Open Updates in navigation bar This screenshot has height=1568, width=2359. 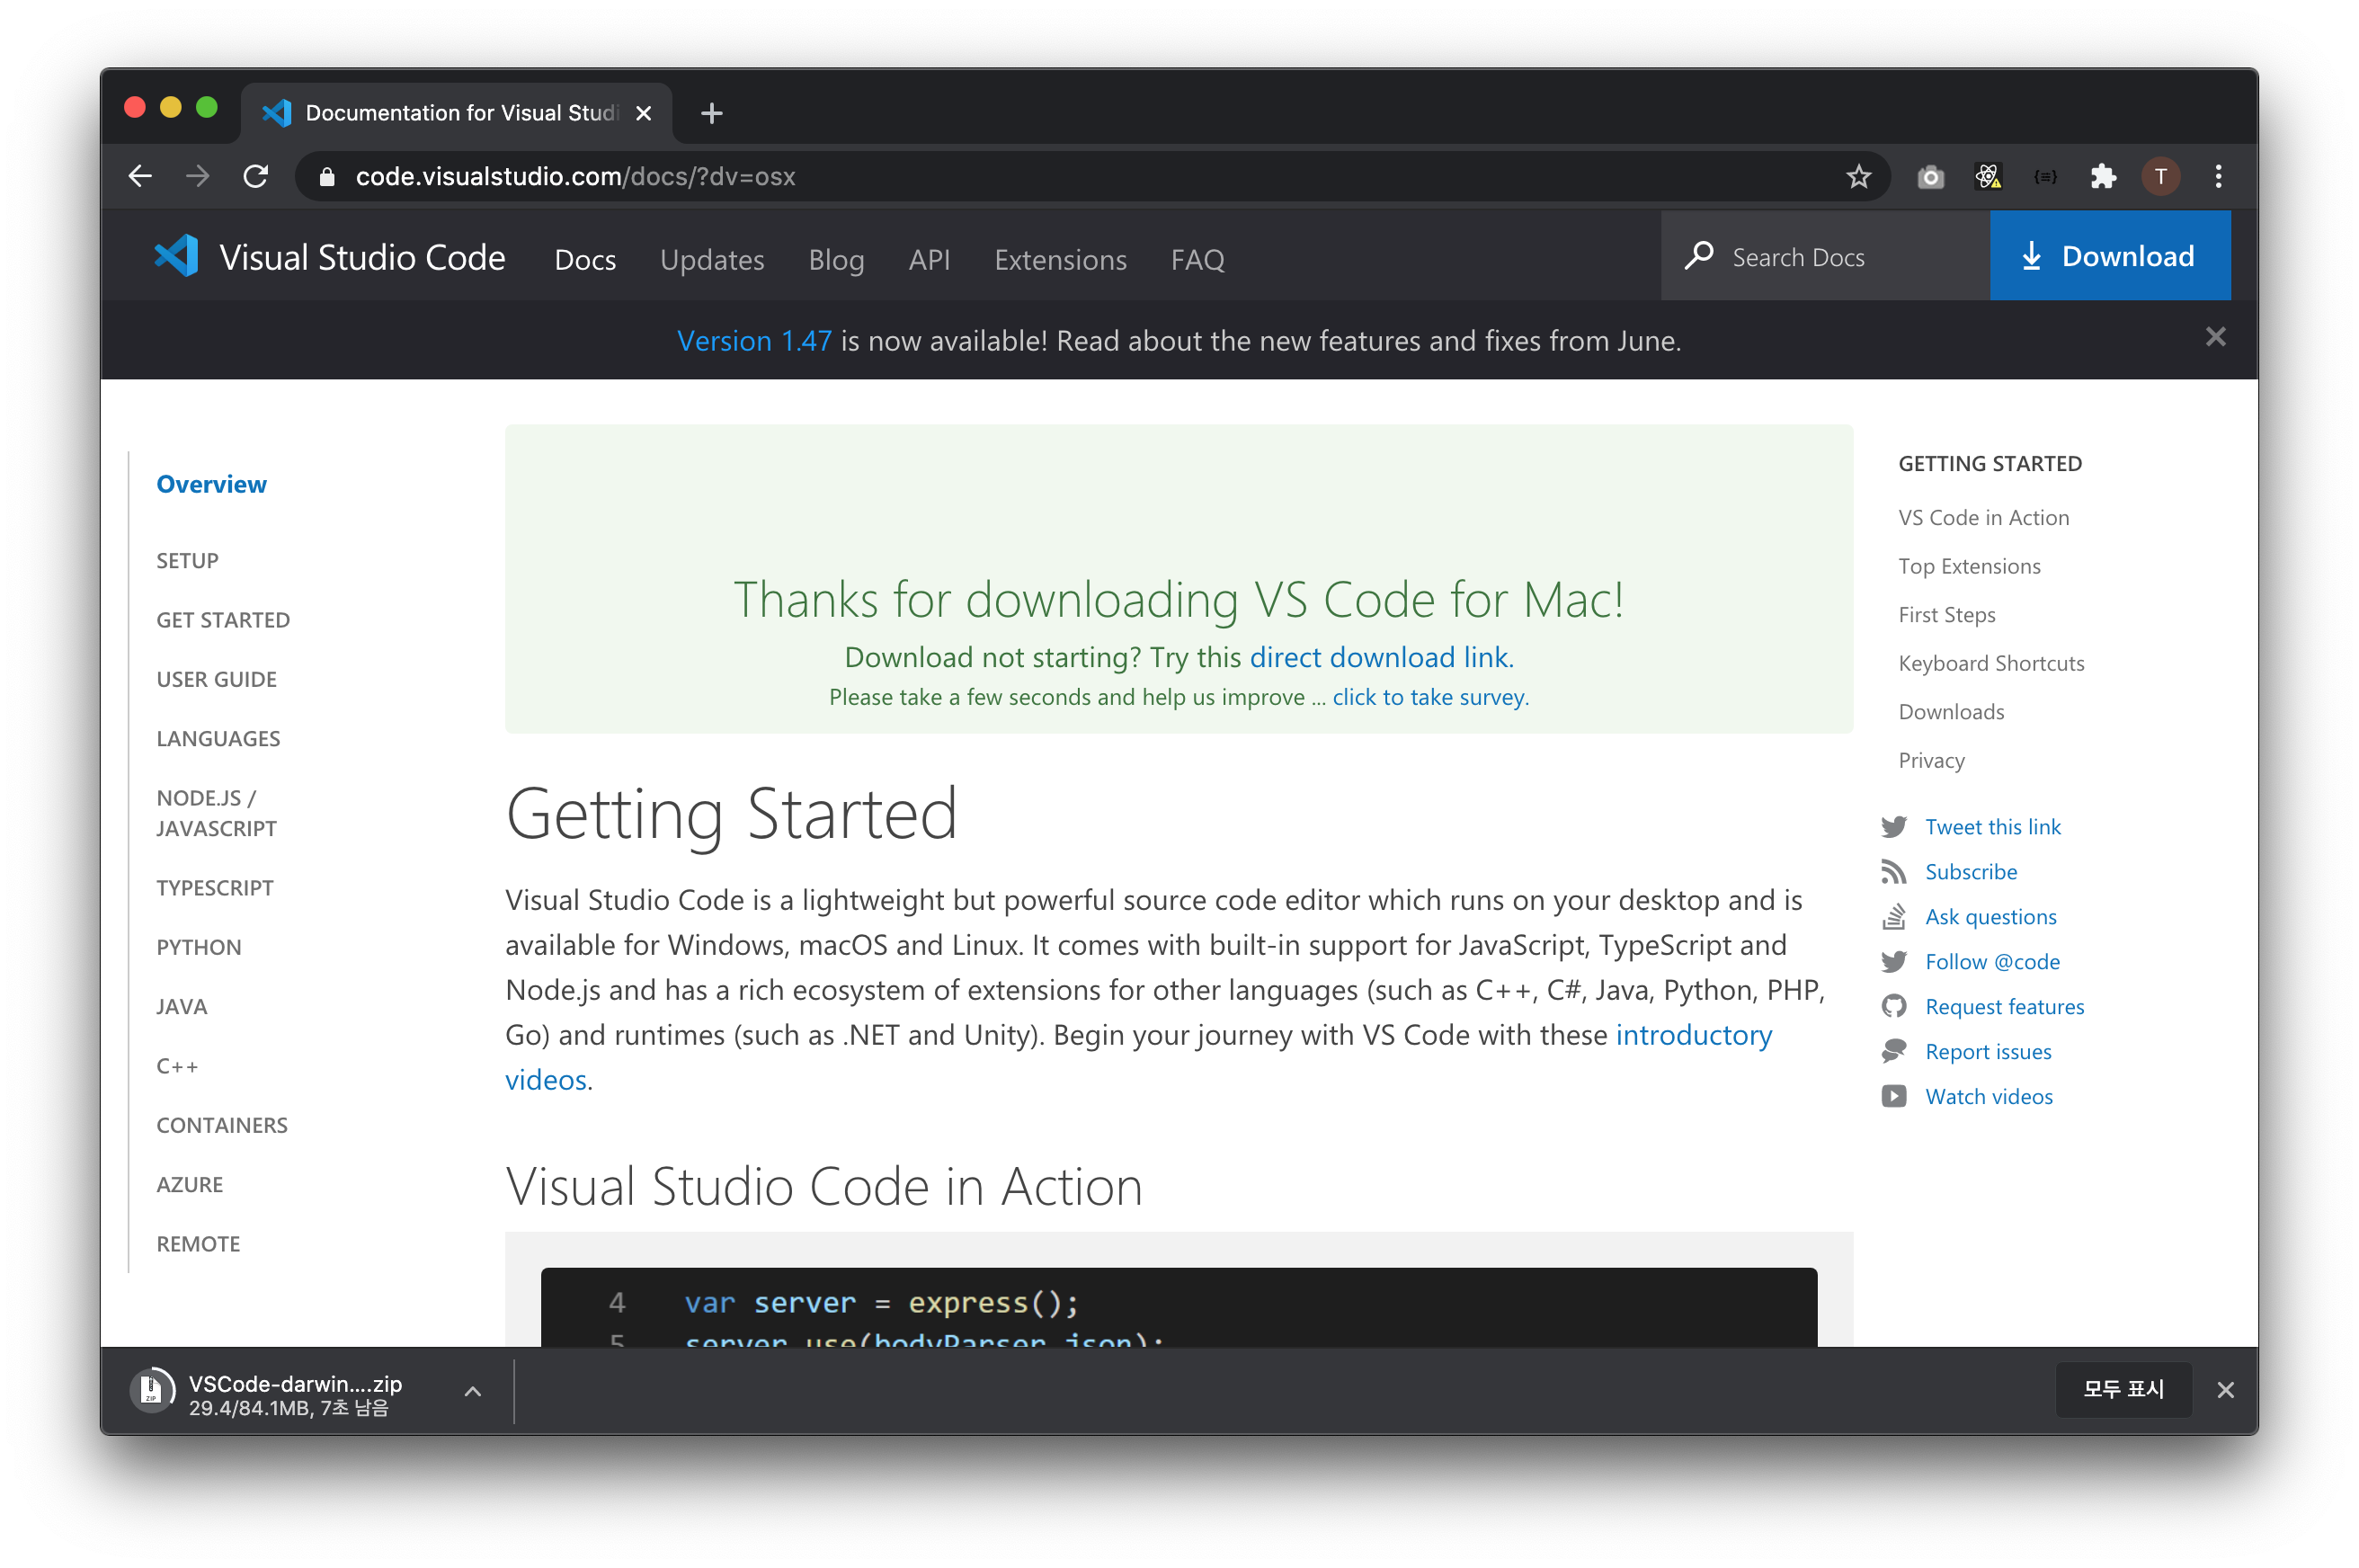tap(712, 260)
